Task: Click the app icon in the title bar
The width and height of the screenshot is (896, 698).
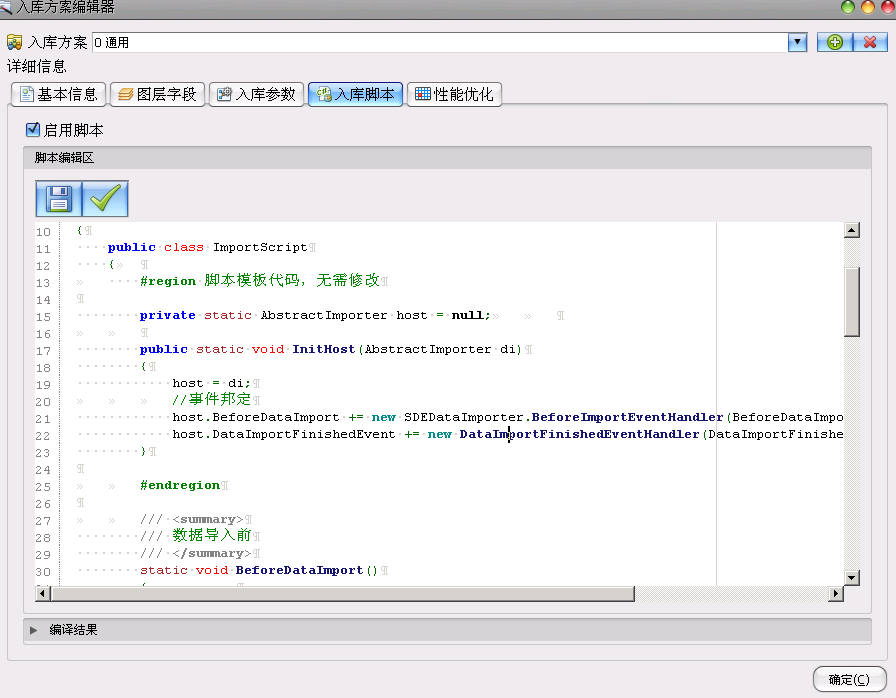Action: tap(6, 7)
